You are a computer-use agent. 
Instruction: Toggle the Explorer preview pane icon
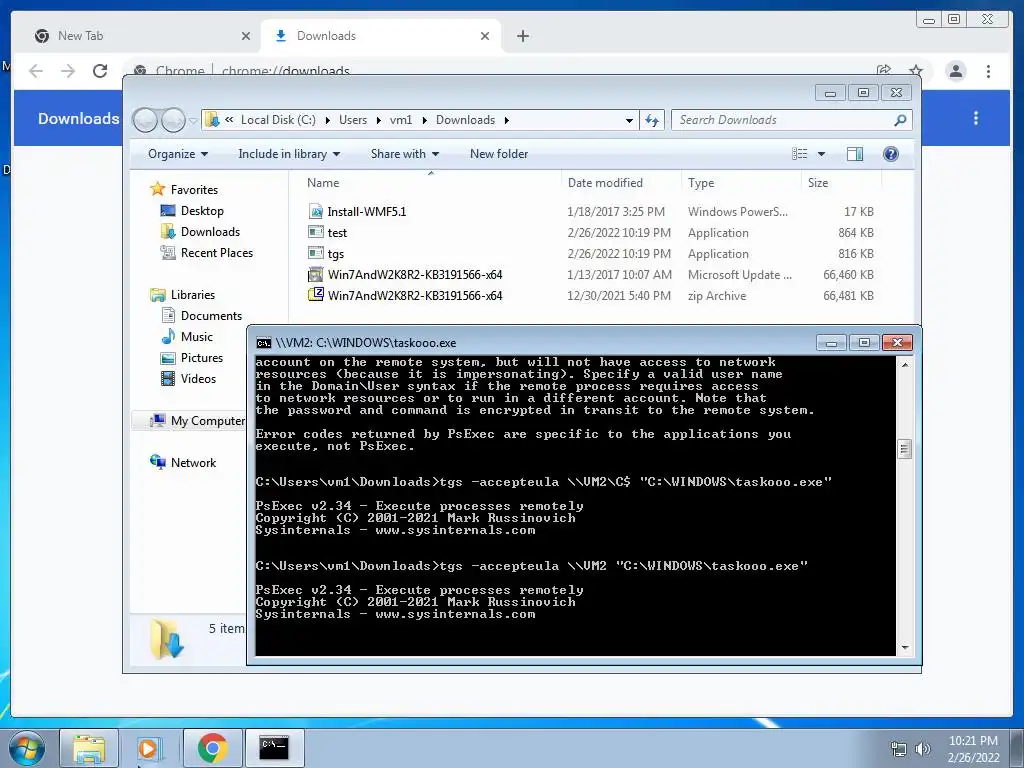point(854,154)
